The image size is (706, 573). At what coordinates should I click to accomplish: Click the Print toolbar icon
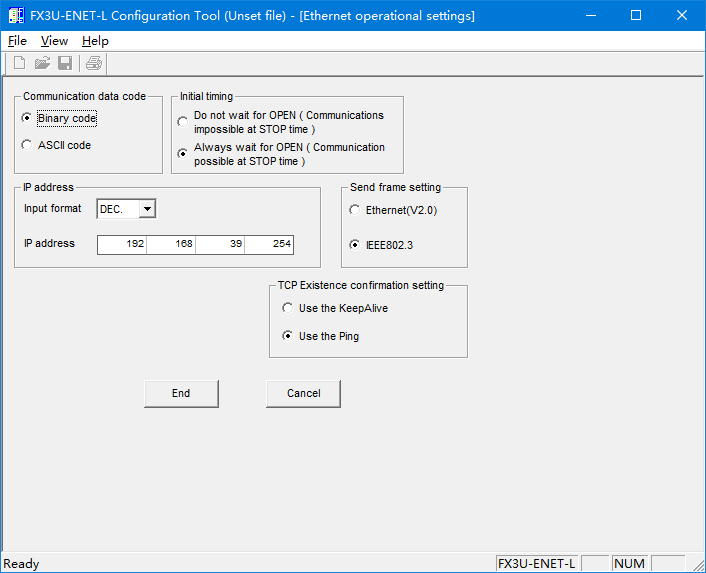click(93, 64)
